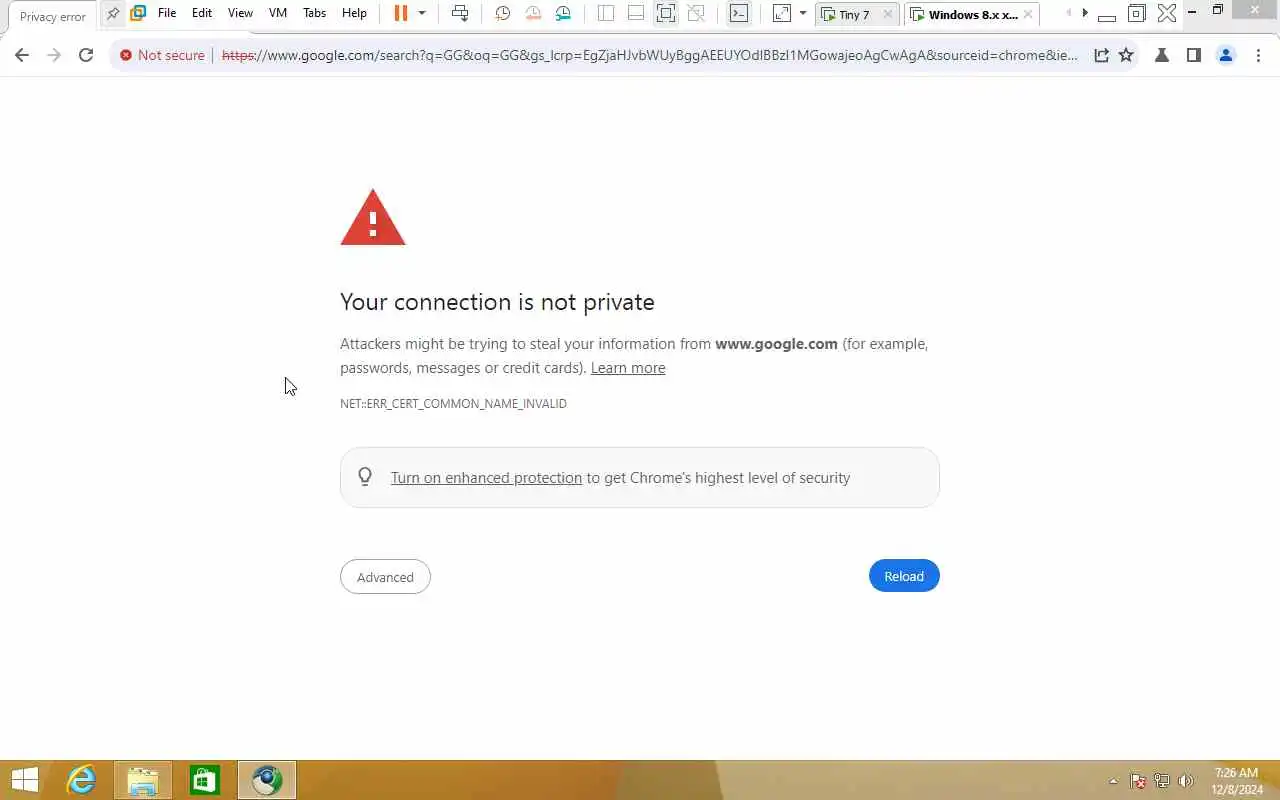Toggle the thumbnail bar in VMware toolbar
The height and width of the screenshot is (800, 1280).
tap(636, 14)
